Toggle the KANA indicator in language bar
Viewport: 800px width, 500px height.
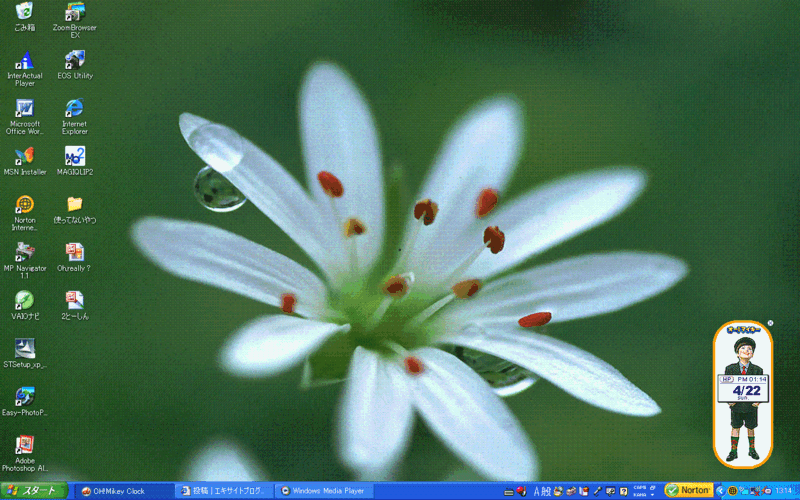pyautogui.click(x=640, y=494)
